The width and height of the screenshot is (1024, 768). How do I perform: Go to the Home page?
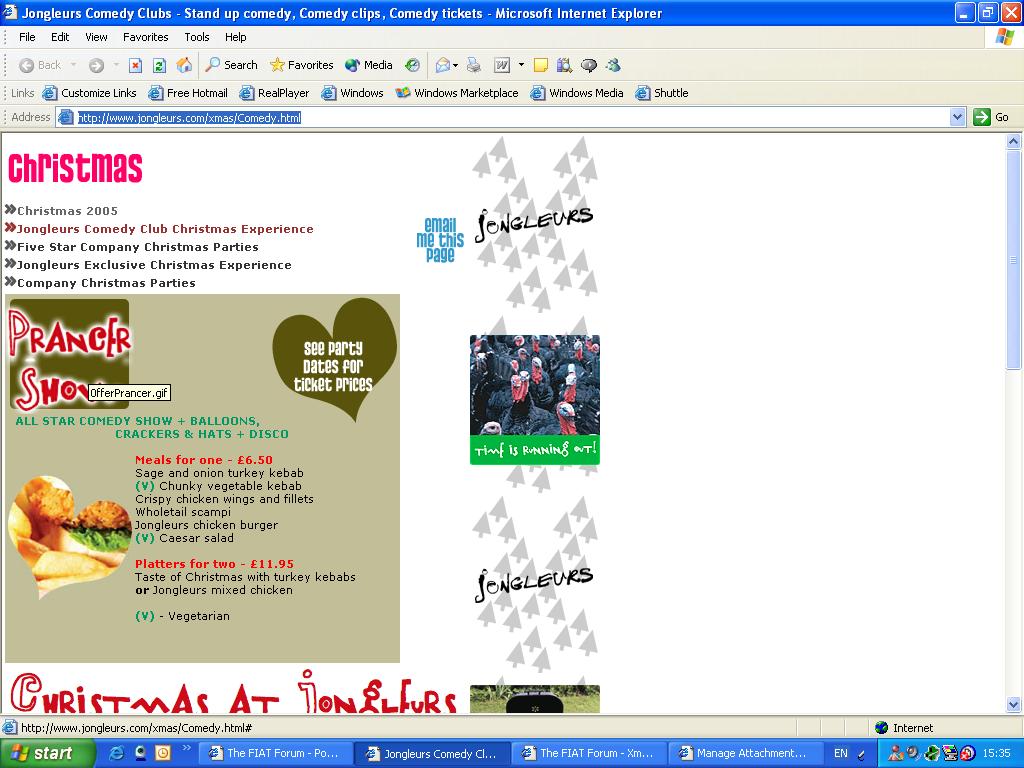click(x=184, y=65)
